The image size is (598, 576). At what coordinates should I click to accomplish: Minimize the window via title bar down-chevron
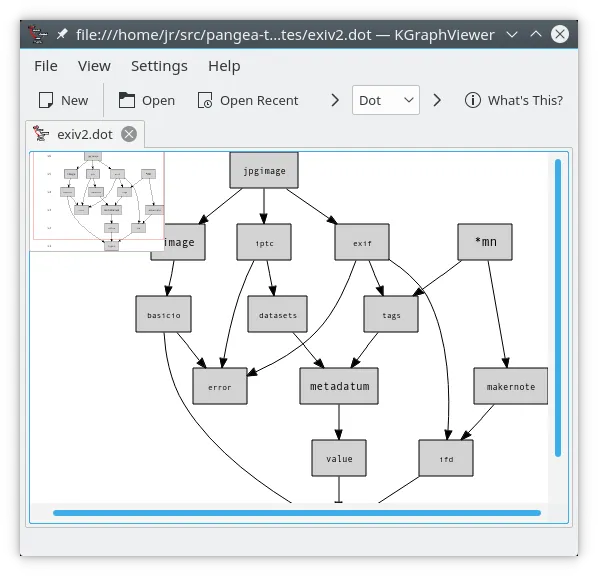point(512,34)
